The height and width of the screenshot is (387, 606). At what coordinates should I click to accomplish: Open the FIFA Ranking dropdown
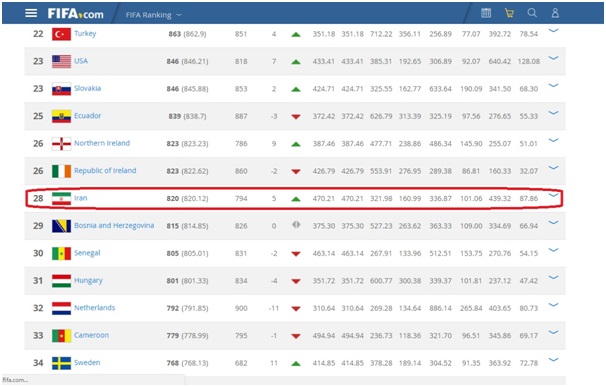(x=153, y=15)
